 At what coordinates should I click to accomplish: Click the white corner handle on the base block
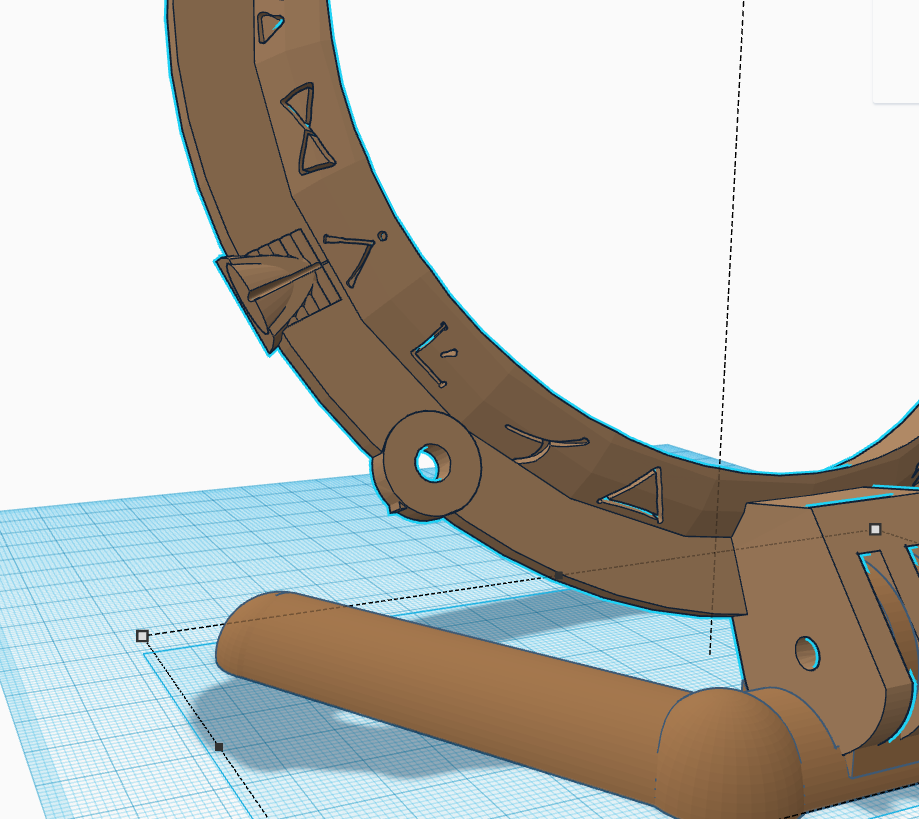coord(875,529)
